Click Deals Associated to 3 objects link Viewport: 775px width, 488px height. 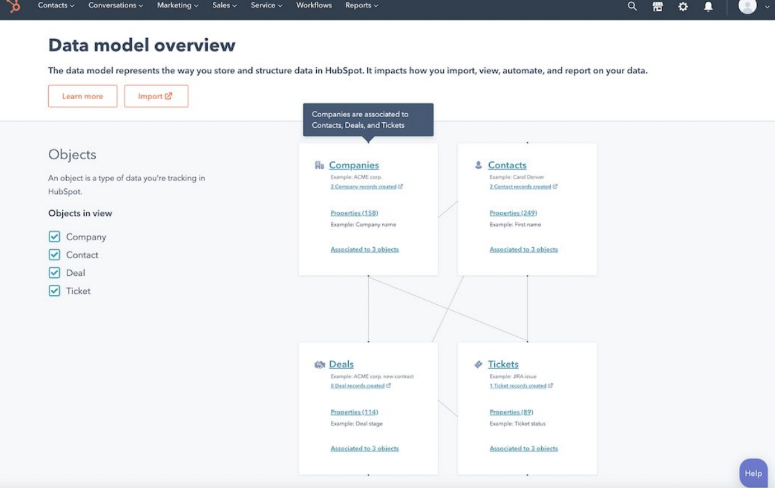click(x=364, y=449)
